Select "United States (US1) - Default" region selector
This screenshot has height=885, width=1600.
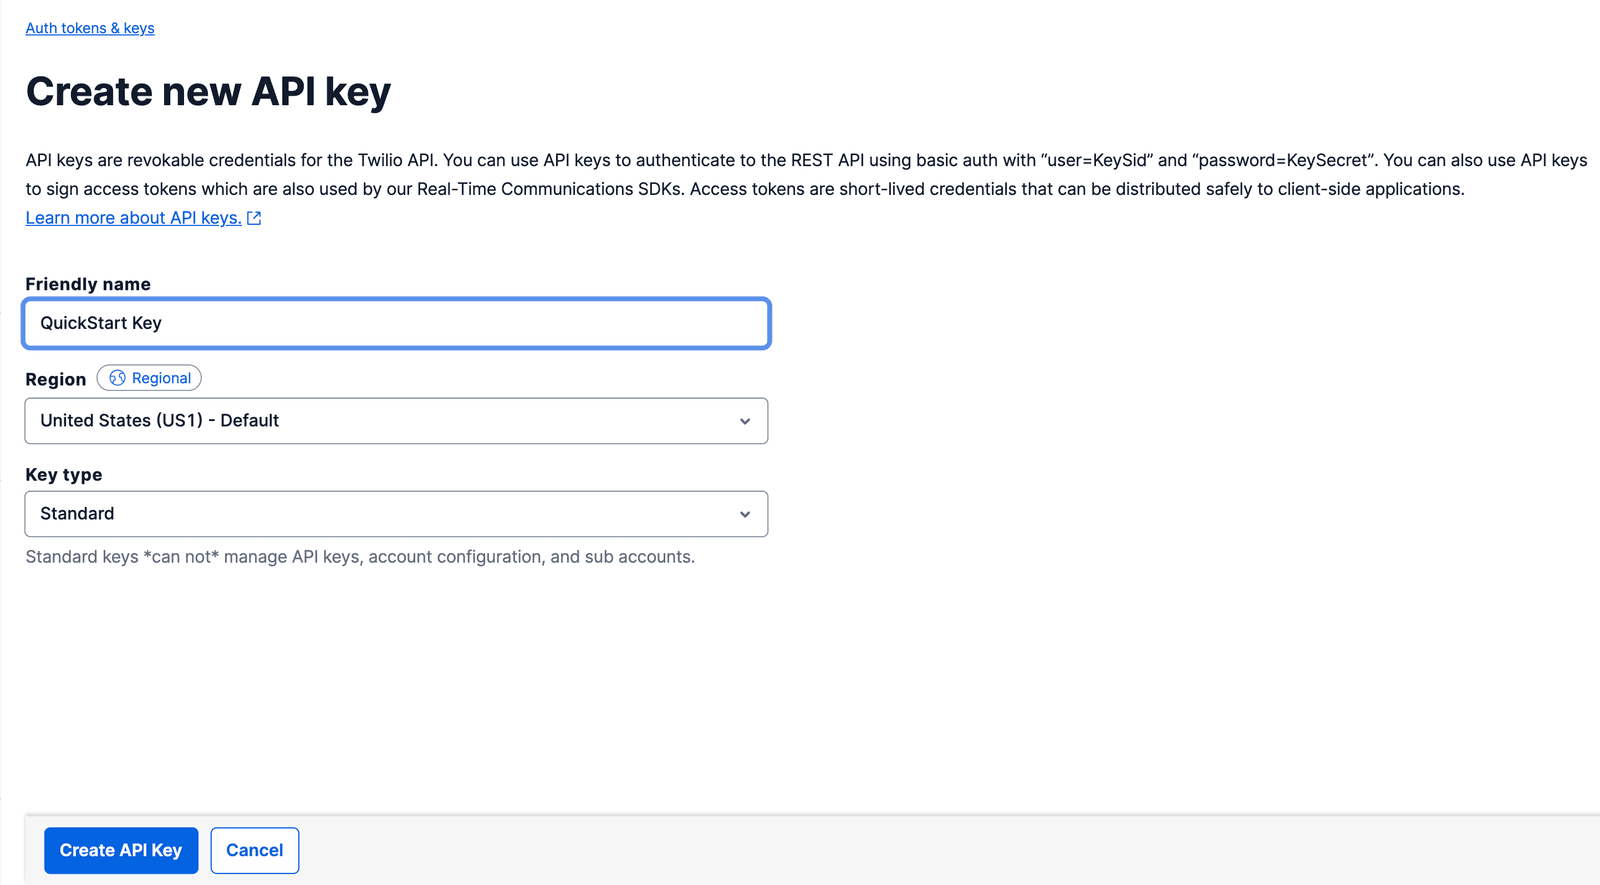coord(396,421)
